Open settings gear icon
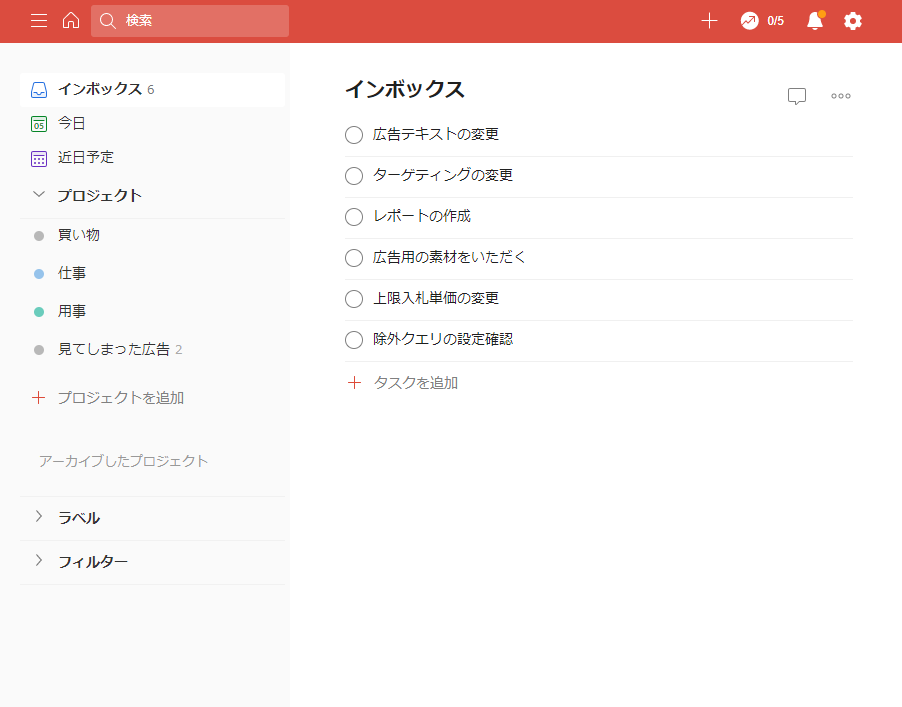902x707 pixels. 853,21
